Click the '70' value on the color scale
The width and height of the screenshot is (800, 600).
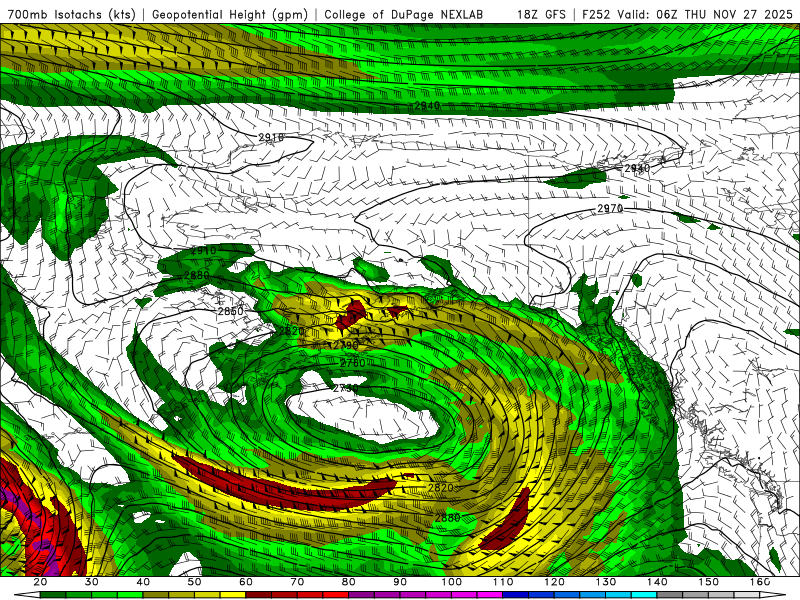[297, 582]
